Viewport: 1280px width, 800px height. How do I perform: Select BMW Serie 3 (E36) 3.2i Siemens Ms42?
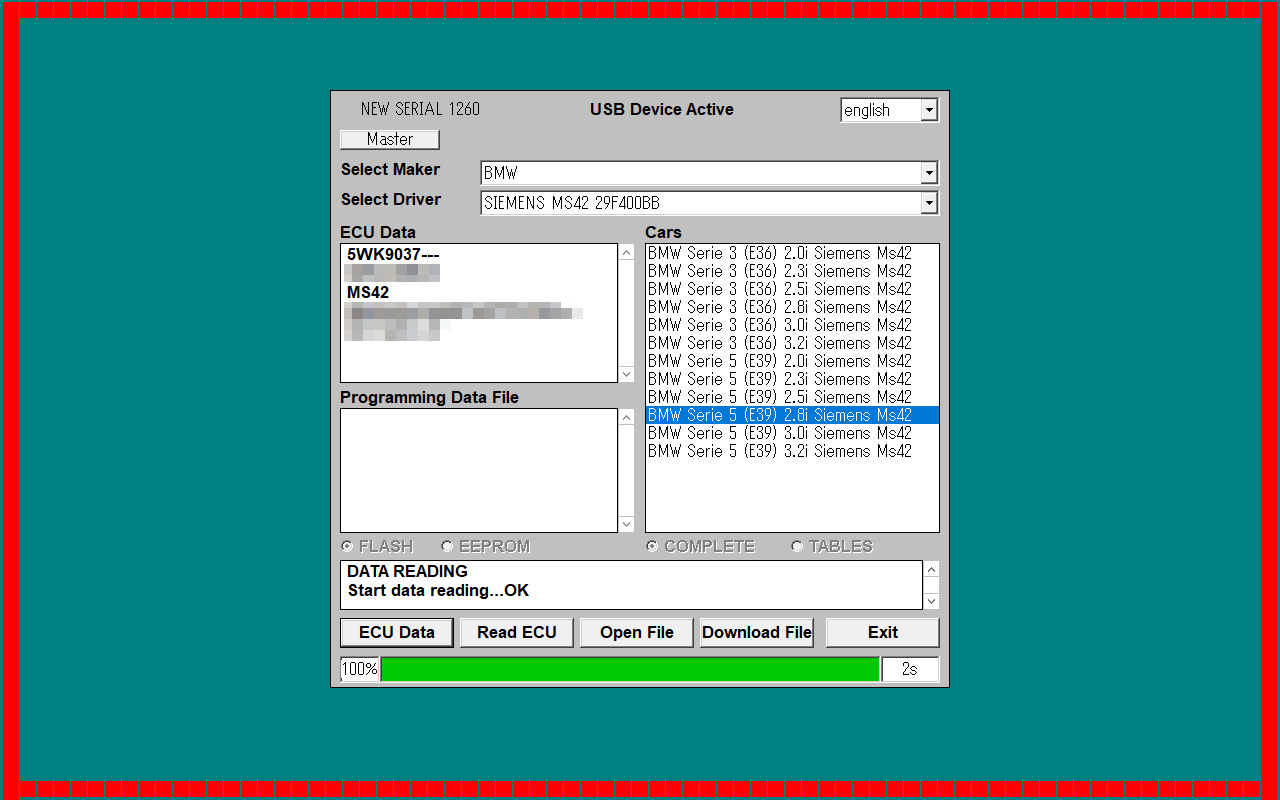pyautogui.click(x=792, y=343)
